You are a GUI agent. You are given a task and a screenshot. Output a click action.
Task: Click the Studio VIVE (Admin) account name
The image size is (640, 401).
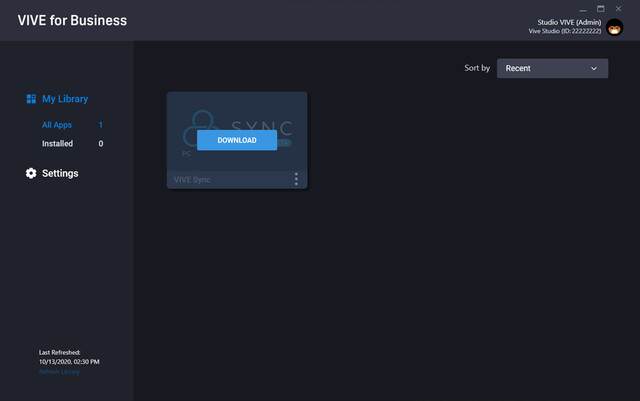click(x=569, y=22)
